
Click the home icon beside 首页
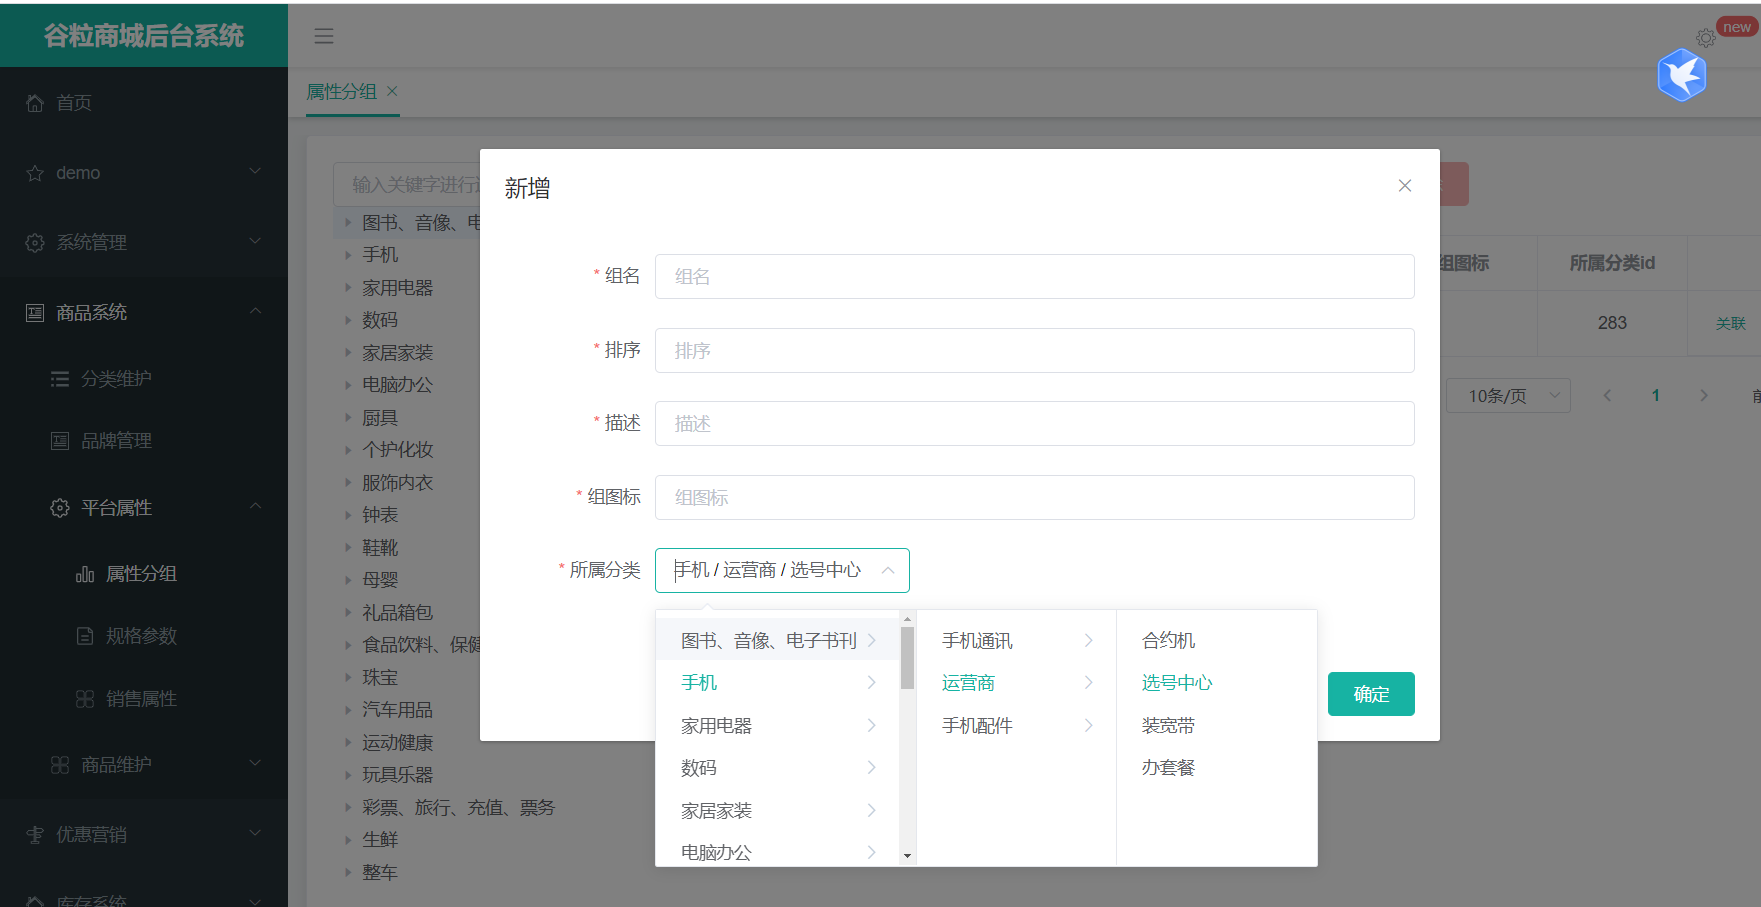(35, 103)
